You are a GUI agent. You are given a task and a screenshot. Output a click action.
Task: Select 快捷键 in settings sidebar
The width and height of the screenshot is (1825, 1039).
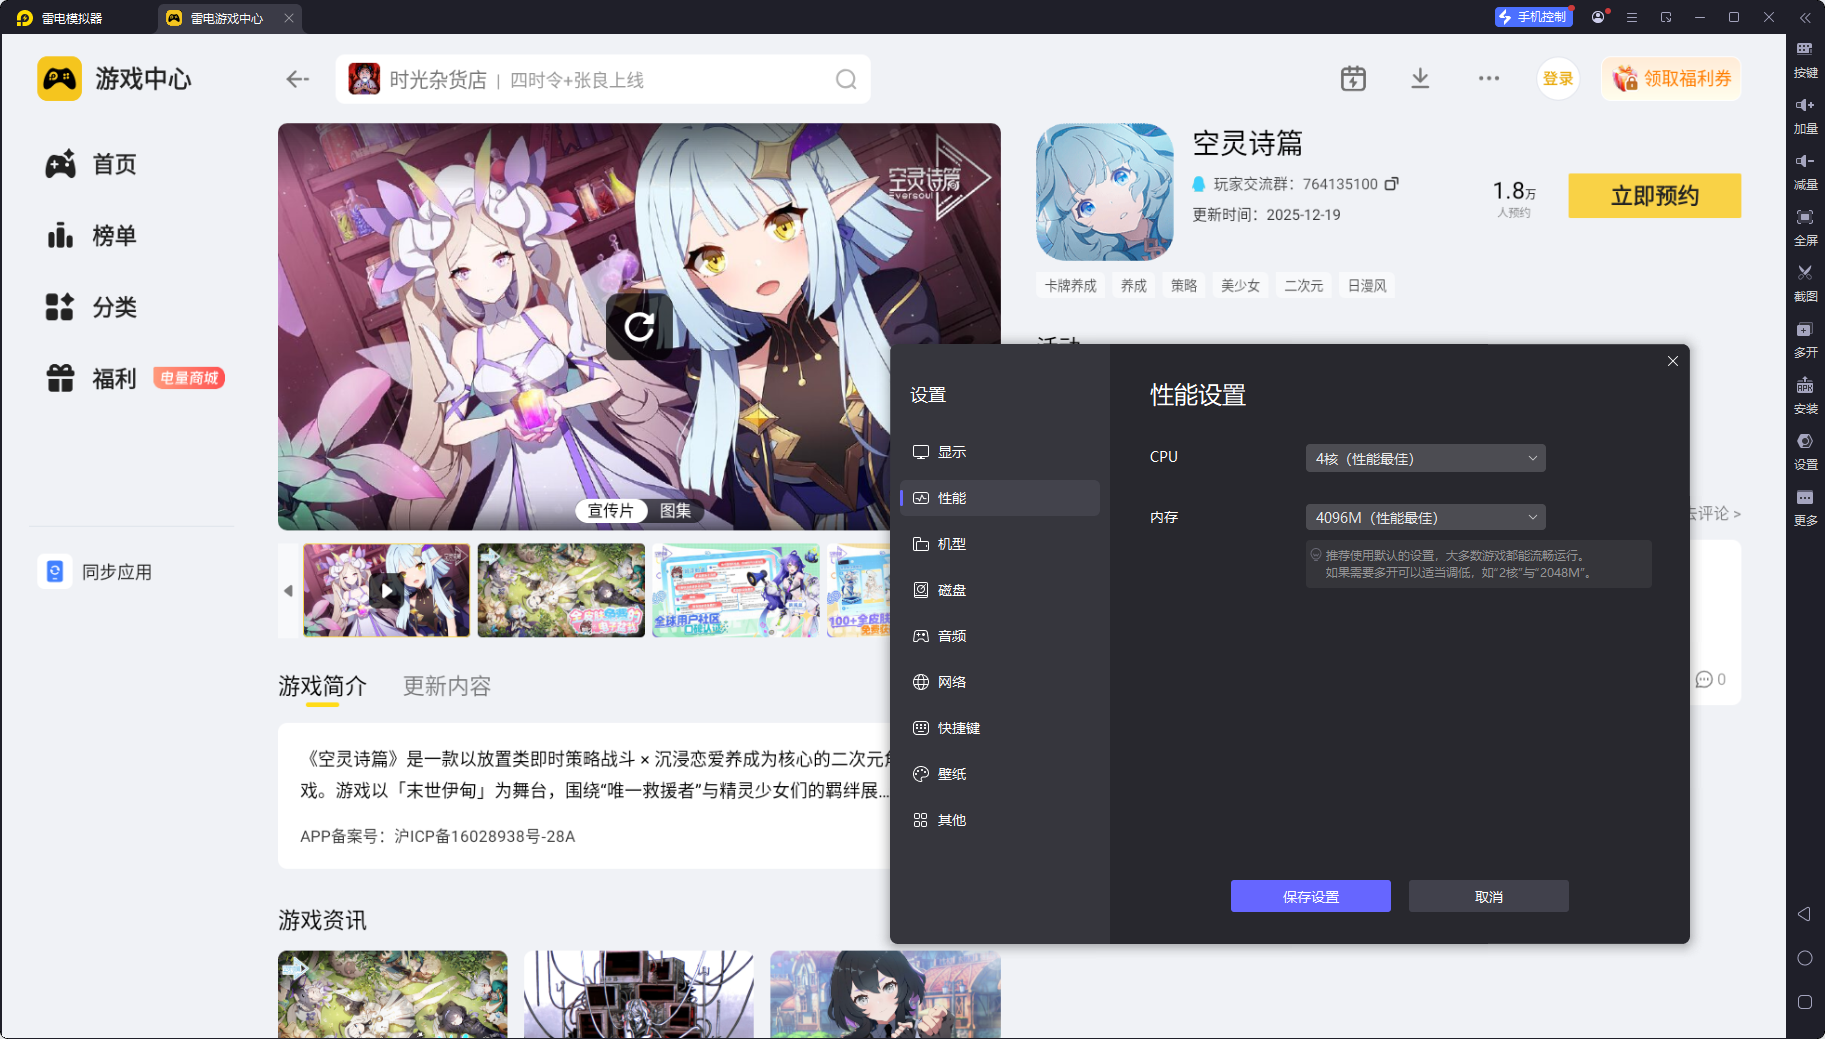tap(1000, 728)
